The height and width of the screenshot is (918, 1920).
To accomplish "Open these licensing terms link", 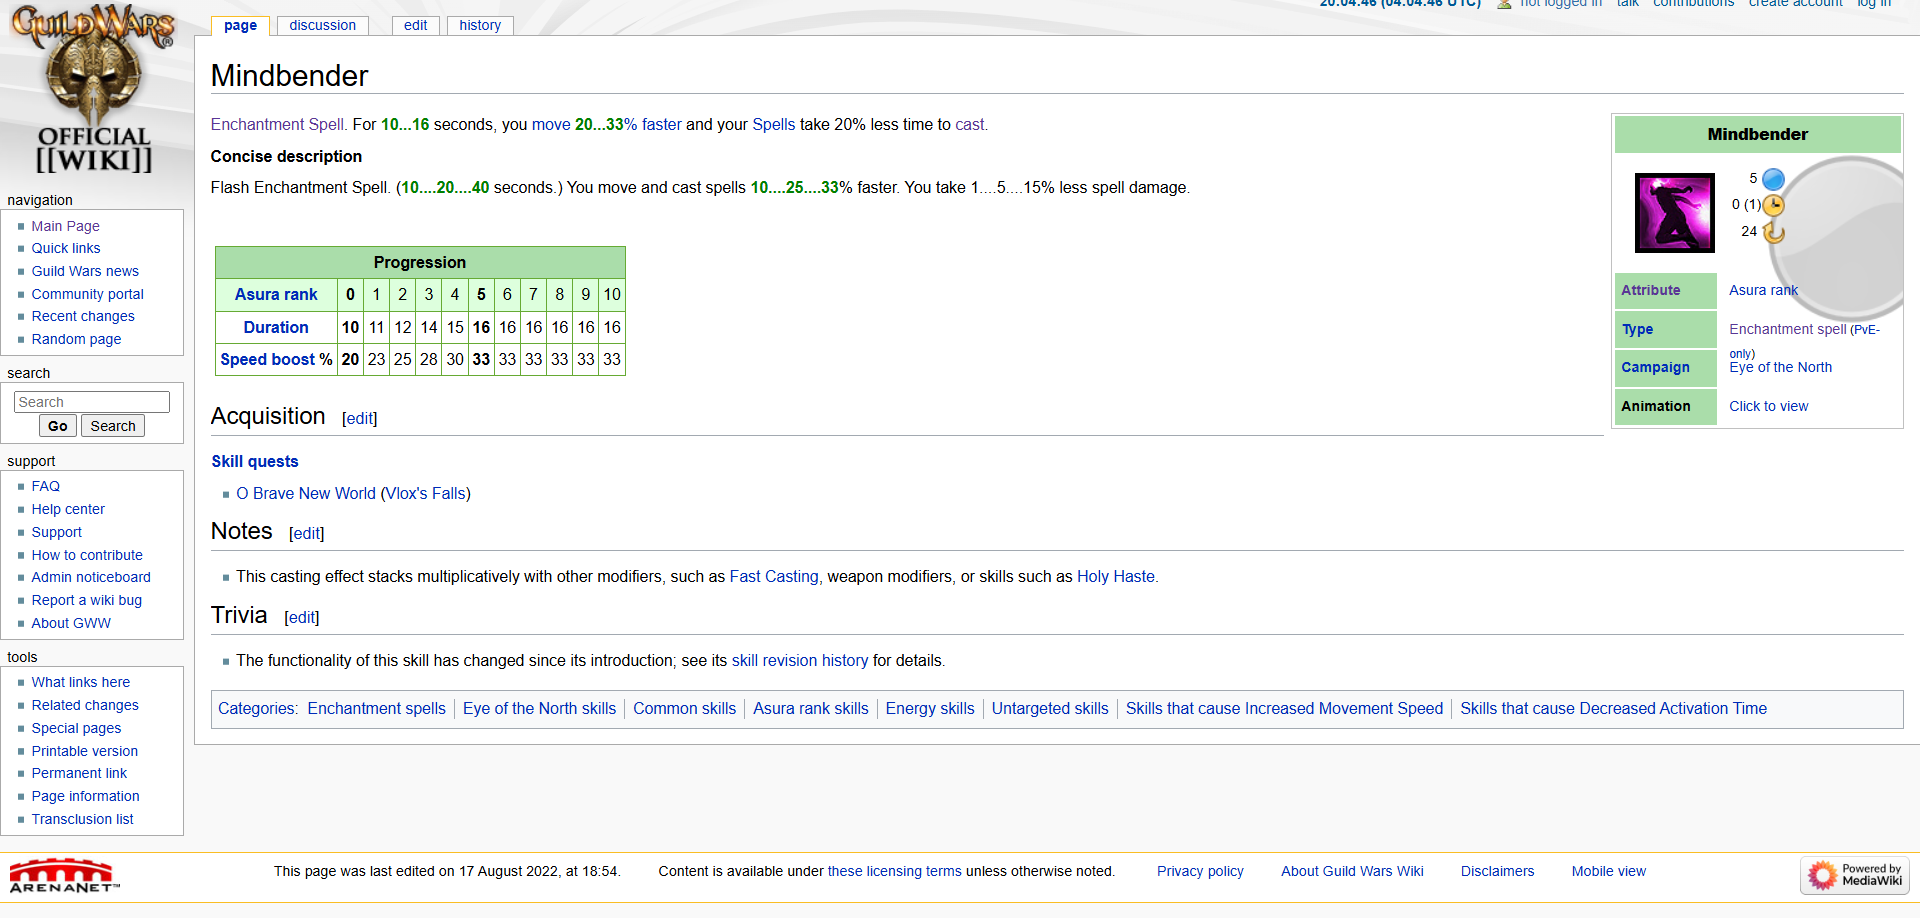I will coord(894,871).
